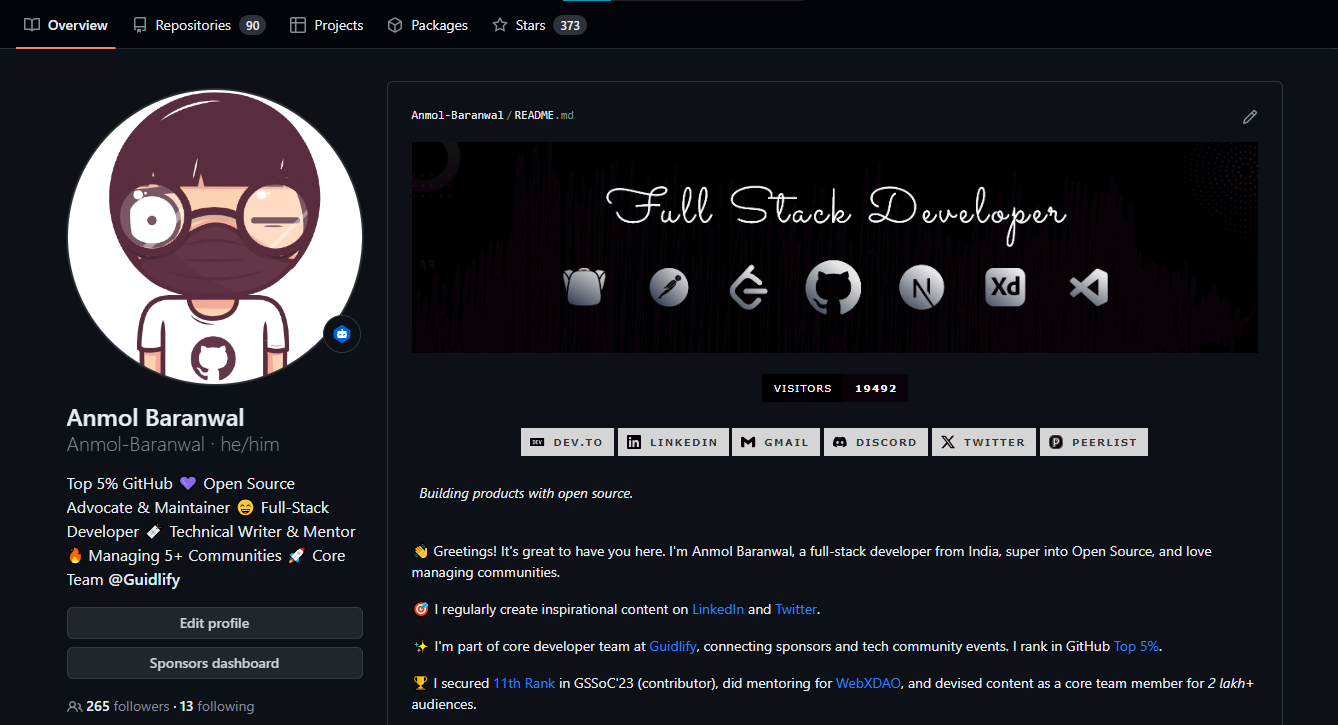Viewport: 1338px width, 725px height.
Task: Click the followers people icon
Action: 75,706
